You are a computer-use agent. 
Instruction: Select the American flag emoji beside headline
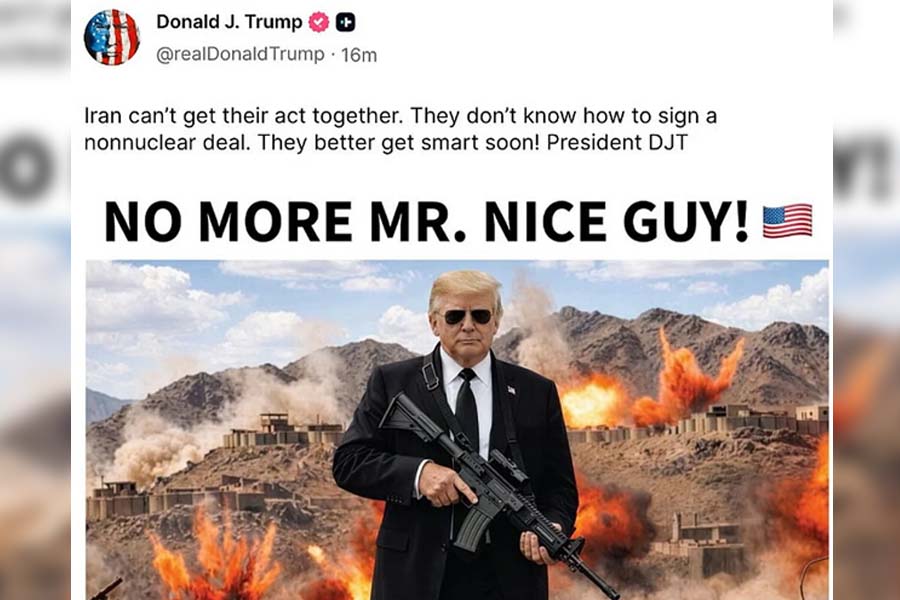click(x=788, y=220)
